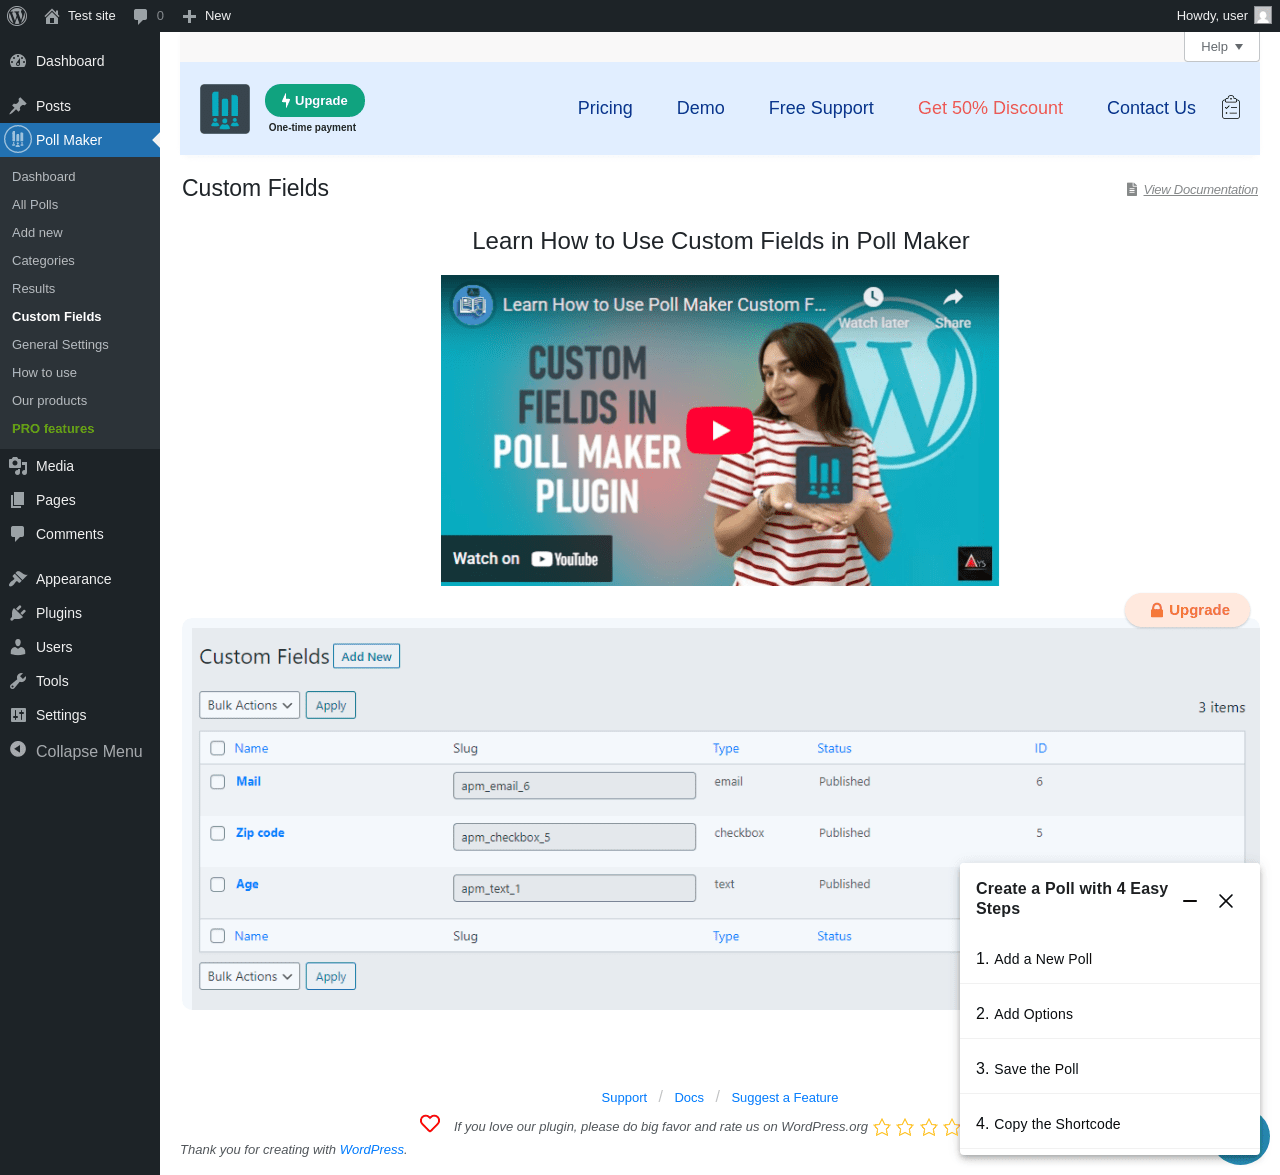Click the New plus item in admin bar
This screenshot has height=1175, width=1280.
(x=207, y=16)
